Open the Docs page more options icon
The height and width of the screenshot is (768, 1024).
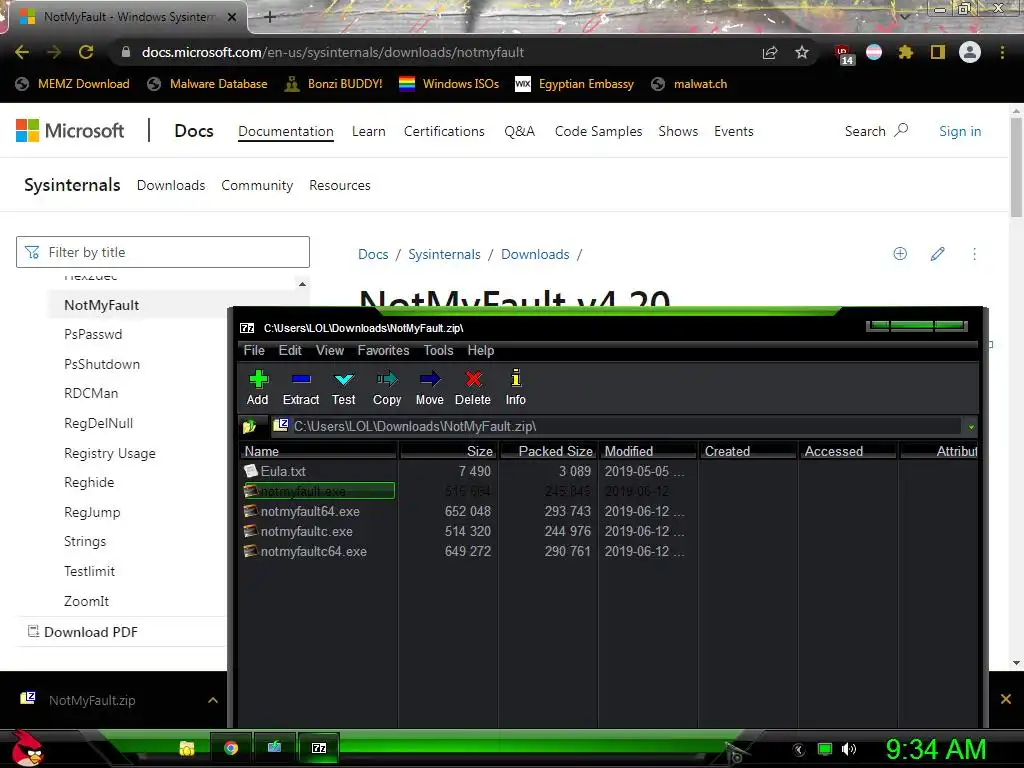tap(974, 253)
